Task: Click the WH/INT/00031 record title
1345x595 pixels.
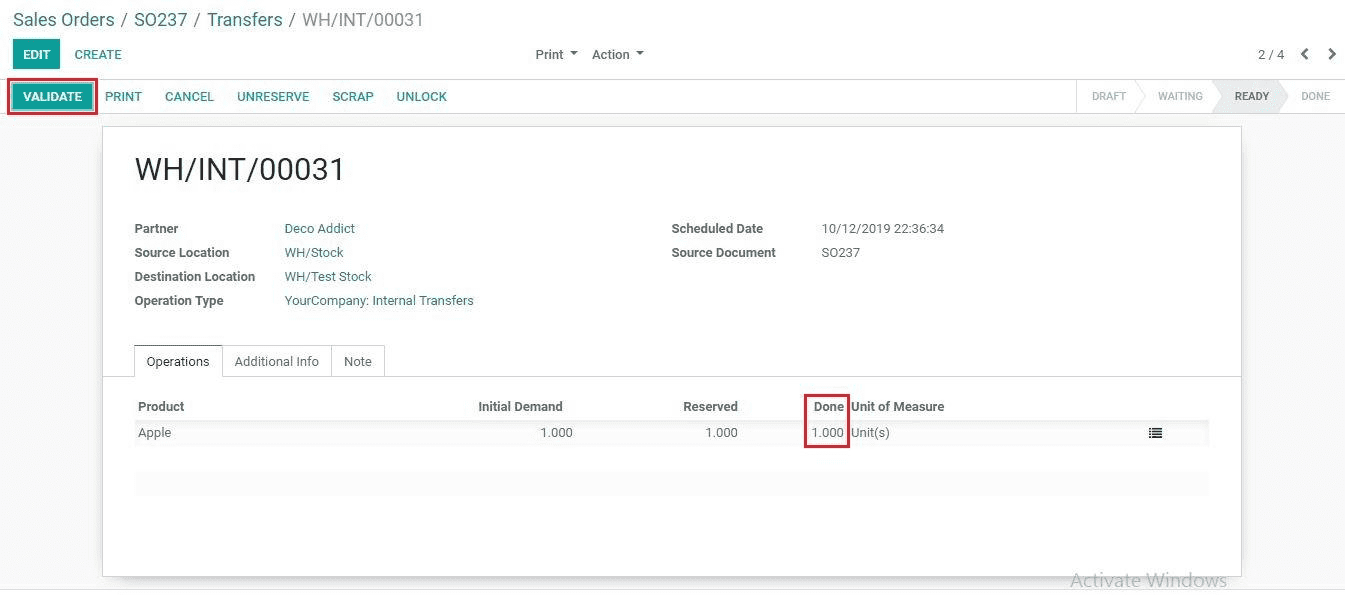Action: pyautogui.click(x=240, y=170)
